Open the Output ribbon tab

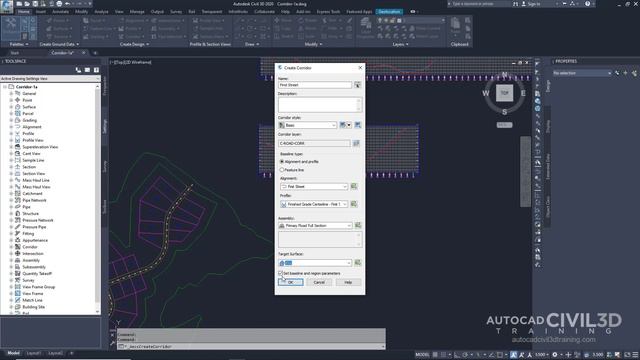pos(157,12)
